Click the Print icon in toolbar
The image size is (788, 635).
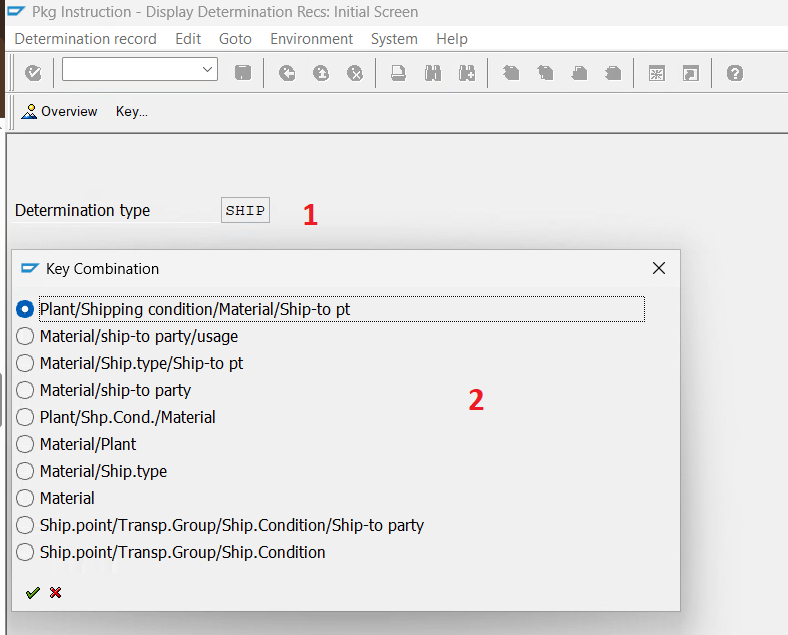coord(398,73)
